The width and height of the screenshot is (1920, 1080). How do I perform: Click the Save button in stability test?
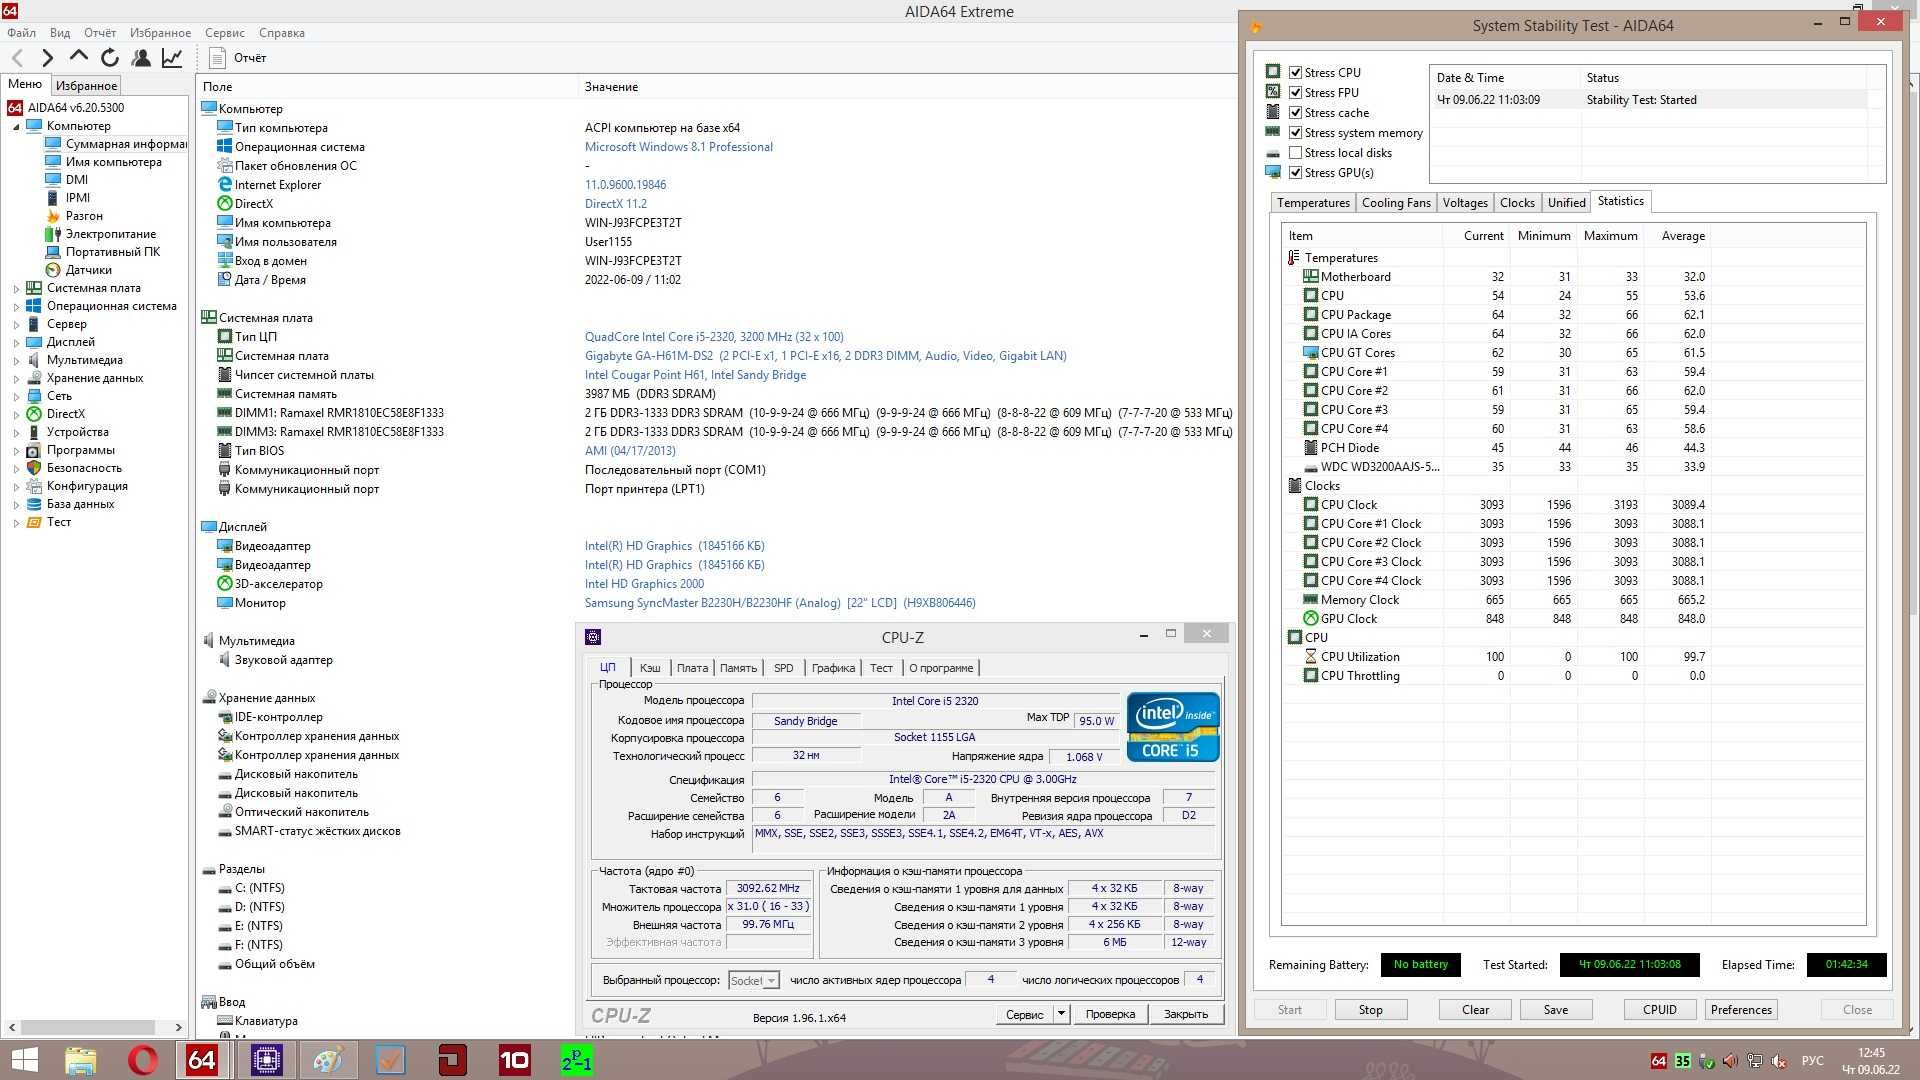[x=1555, y=1009]
